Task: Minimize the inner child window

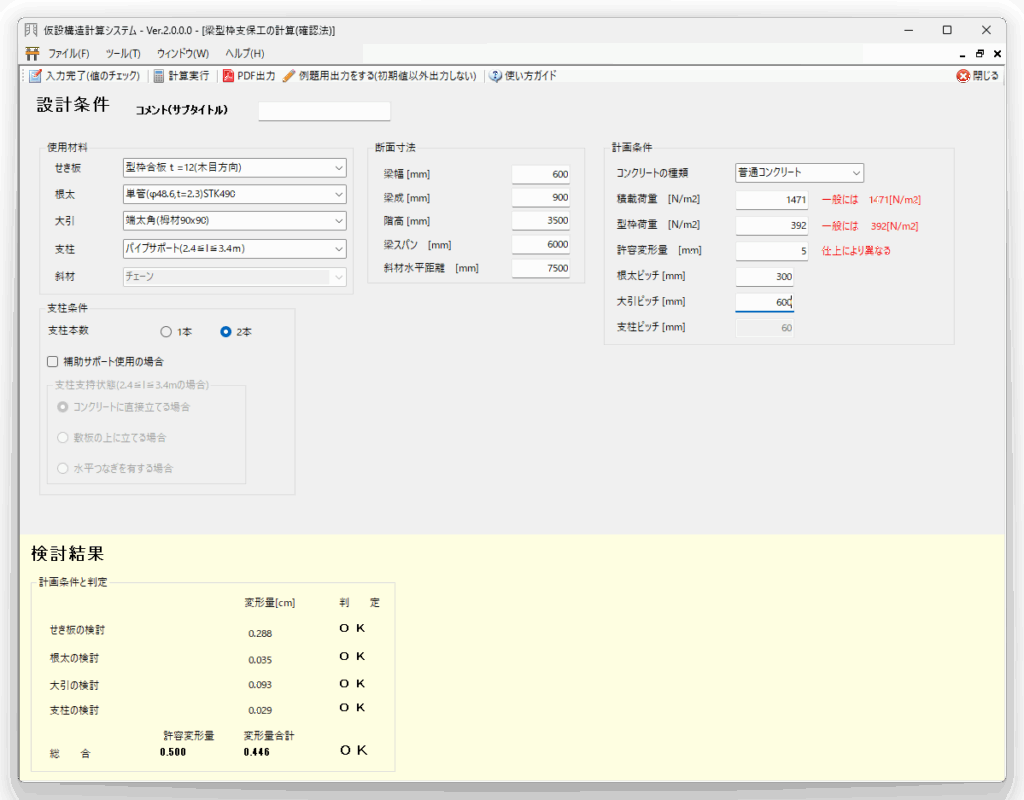Action: (963, 54)
